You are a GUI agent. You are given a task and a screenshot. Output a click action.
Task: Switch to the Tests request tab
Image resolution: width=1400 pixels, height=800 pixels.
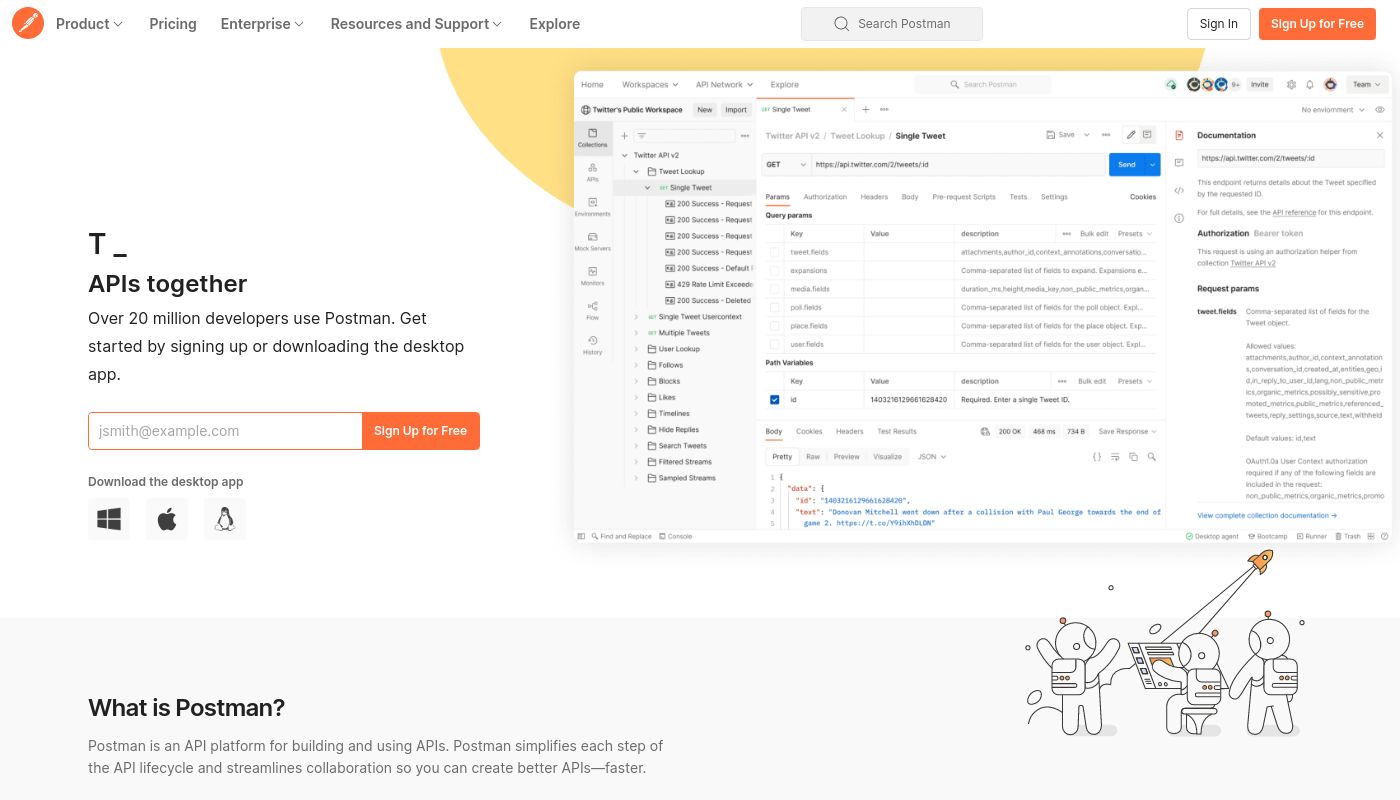1018,197
